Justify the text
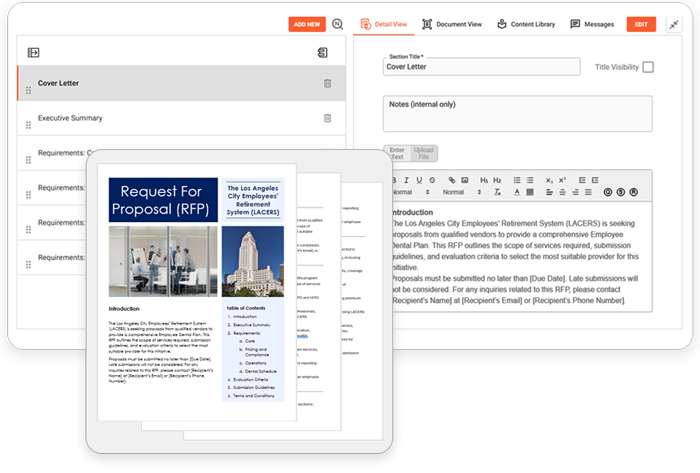This screenshot has height=473, width=700. (588, 192)
